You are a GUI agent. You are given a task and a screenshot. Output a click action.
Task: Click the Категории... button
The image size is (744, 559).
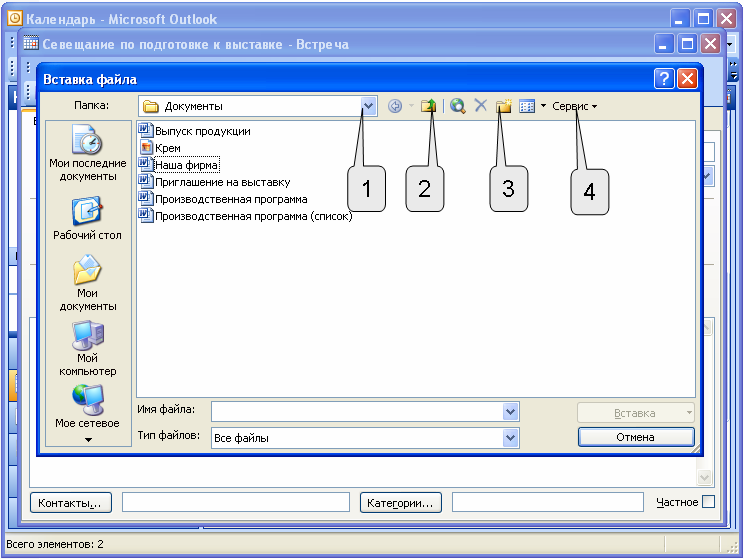point(400,503)
